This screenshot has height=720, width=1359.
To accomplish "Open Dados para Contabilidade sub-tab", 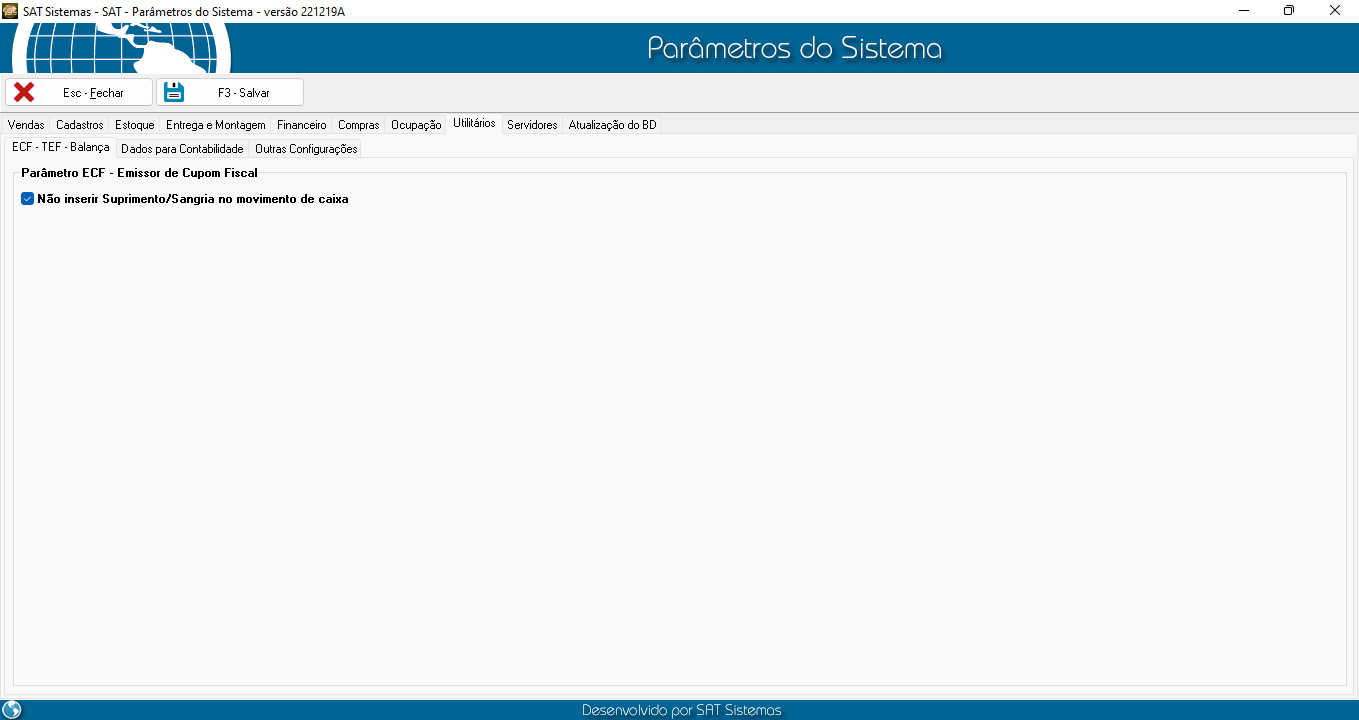I will click(182, 149).
